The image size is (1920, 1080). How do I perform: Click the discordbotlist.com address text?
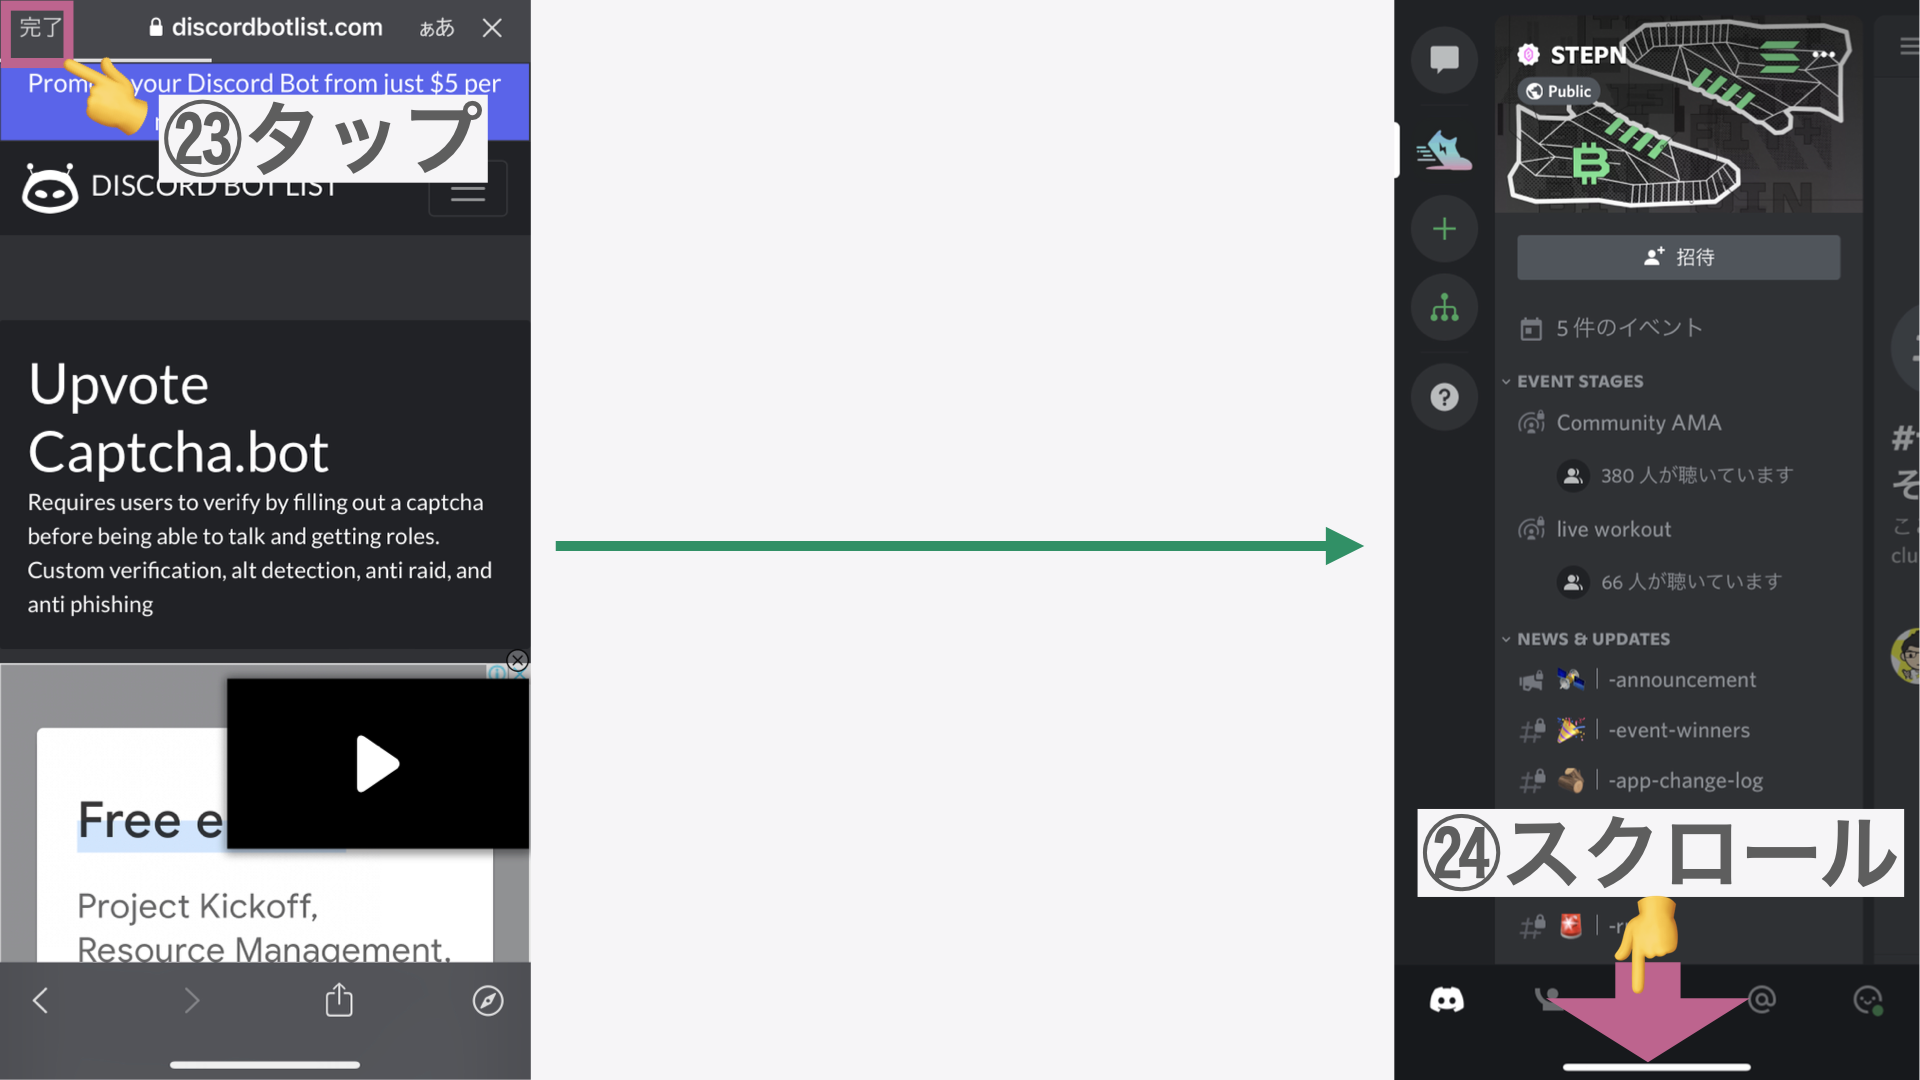[x=277, y=27]
